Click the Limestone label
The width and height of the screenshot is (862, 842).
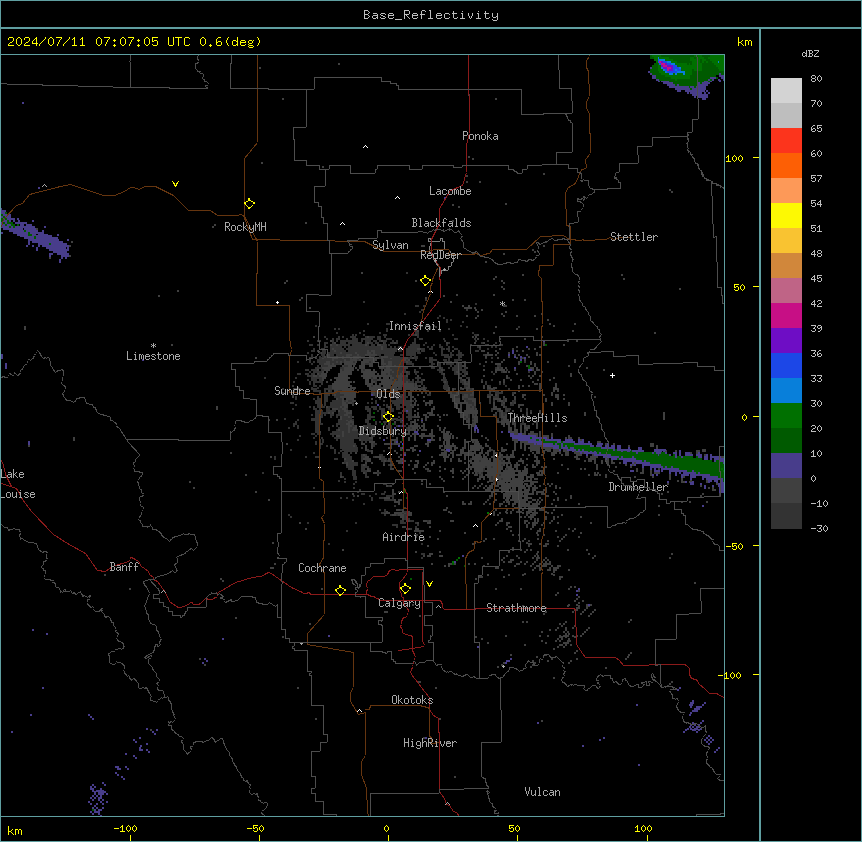click(153, 356)
